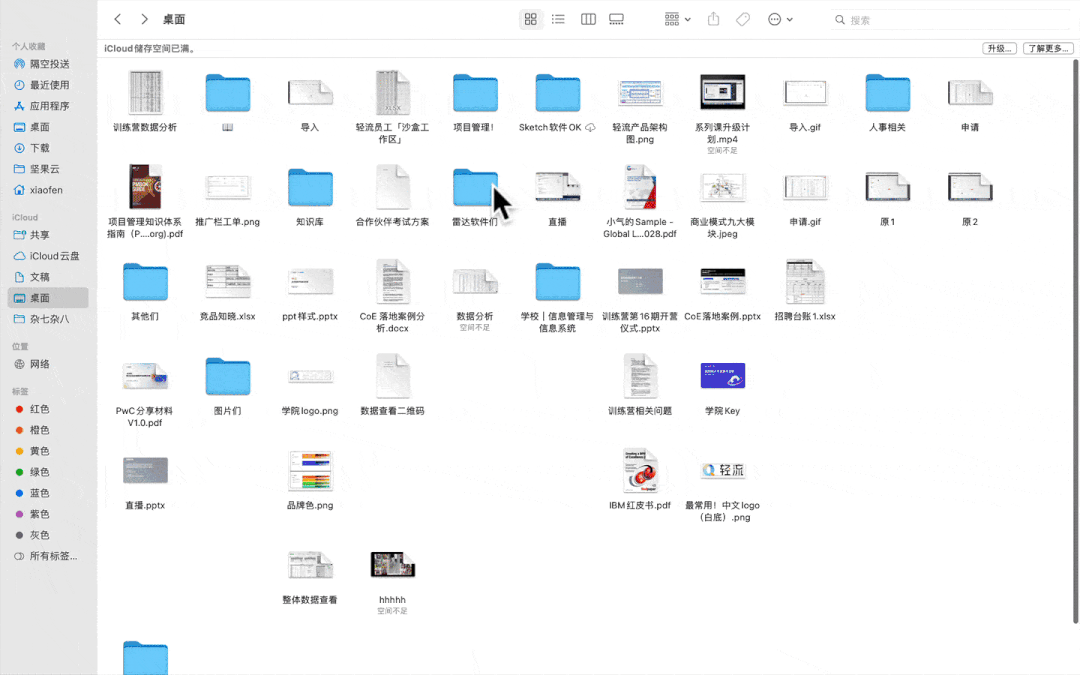Viewport: 1080px width, 675px height.
Task: Select the 人事相关 folder icon
Action: (888, 93)
